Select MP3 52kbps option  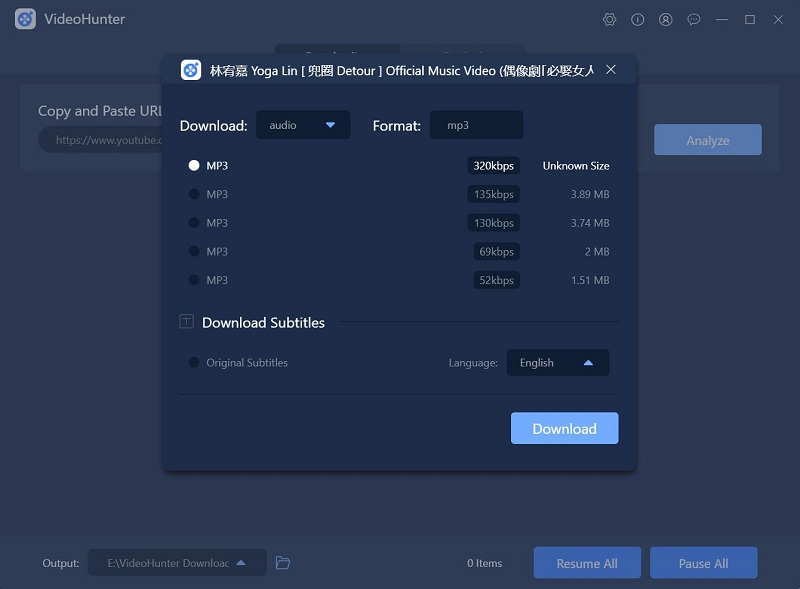[194, 280]
